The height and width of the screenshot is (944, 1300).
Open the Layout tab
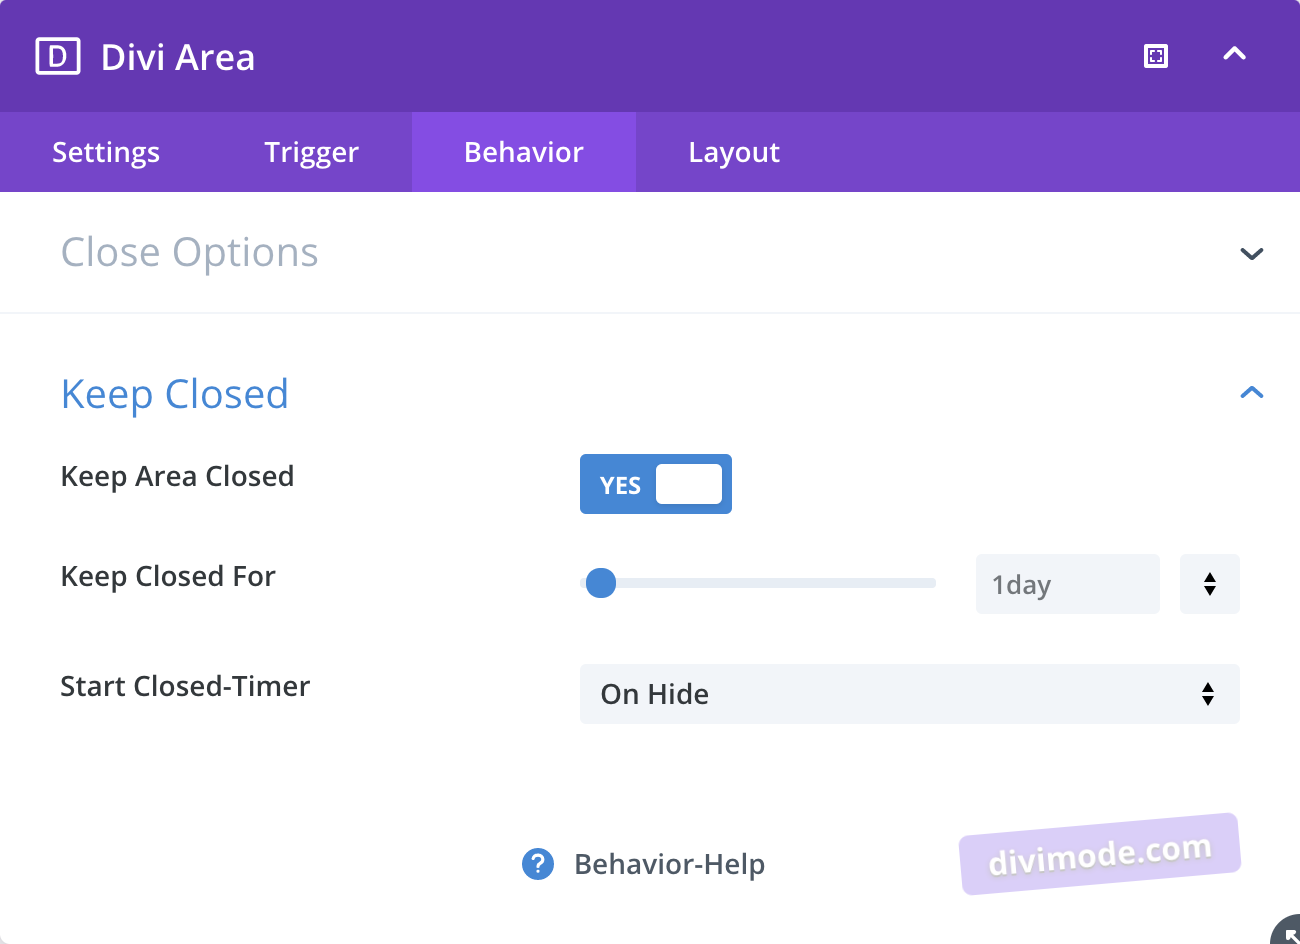point(734,152)
